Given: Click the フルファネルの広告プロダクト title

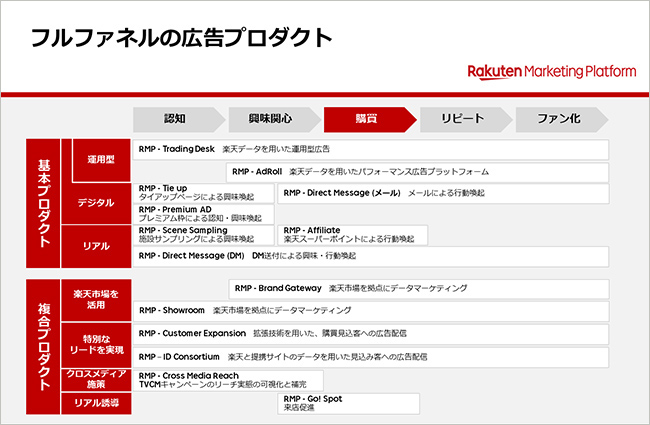Looking at the screenshot, I should pos(182,38).
